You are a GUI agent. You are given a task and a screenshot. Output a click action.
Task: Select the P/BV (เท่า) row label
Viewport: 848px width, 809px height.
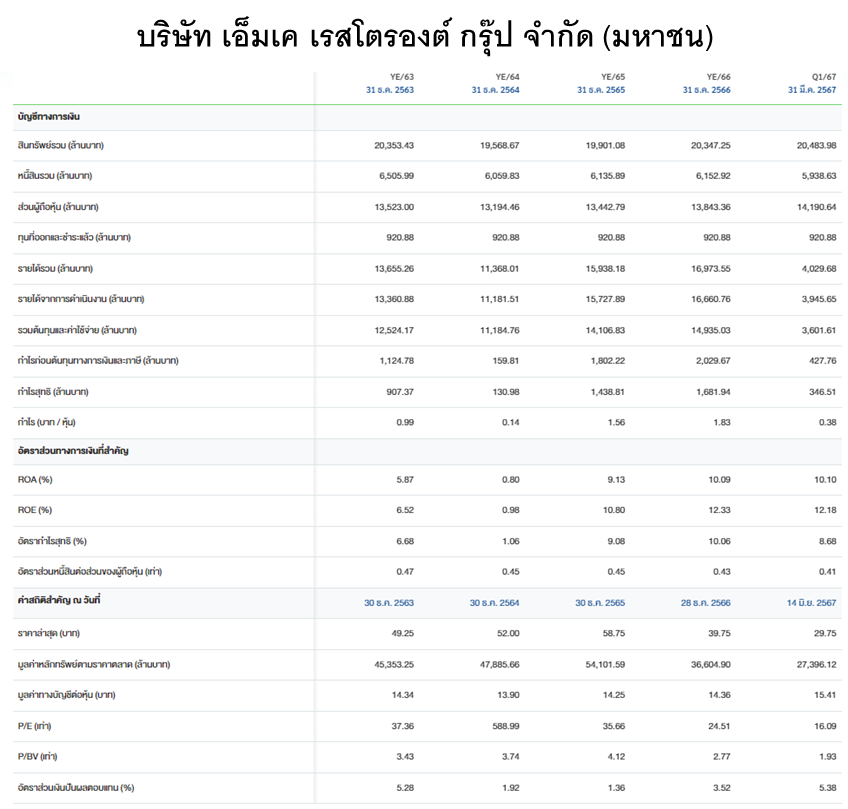coord(38,756)
